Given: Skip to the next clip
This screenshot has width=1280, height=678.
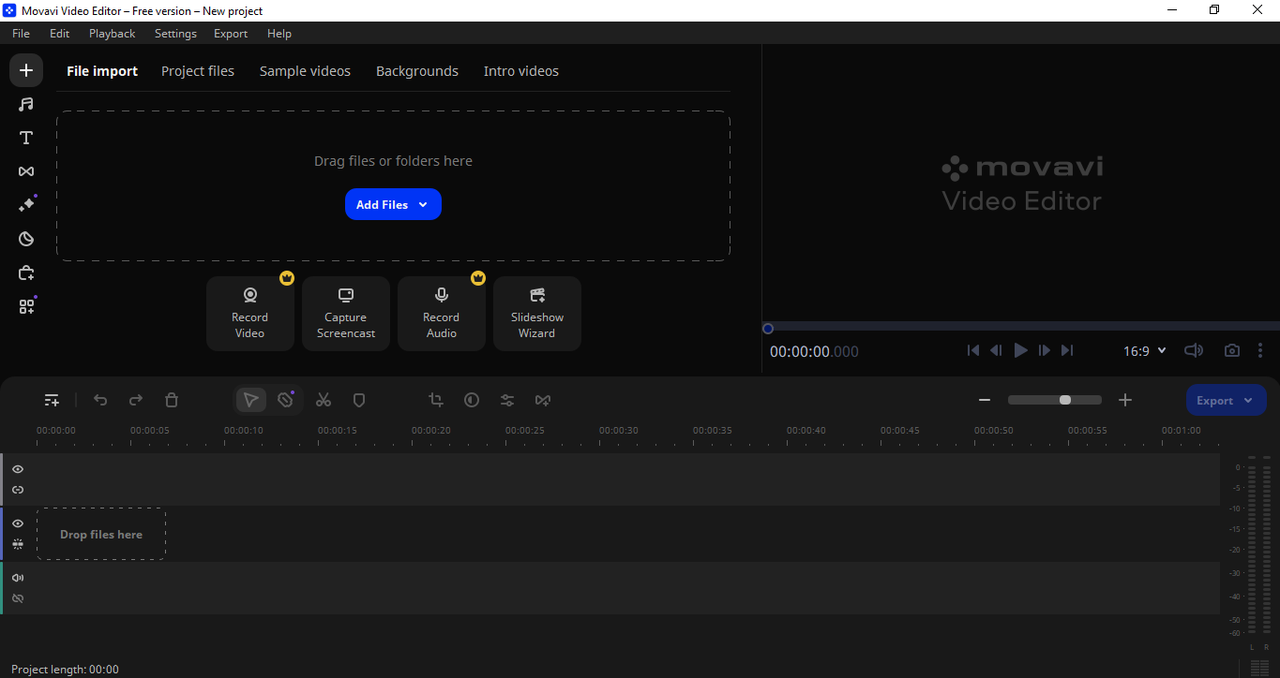Looking at the screenshot, I should tap(1067, 351).
